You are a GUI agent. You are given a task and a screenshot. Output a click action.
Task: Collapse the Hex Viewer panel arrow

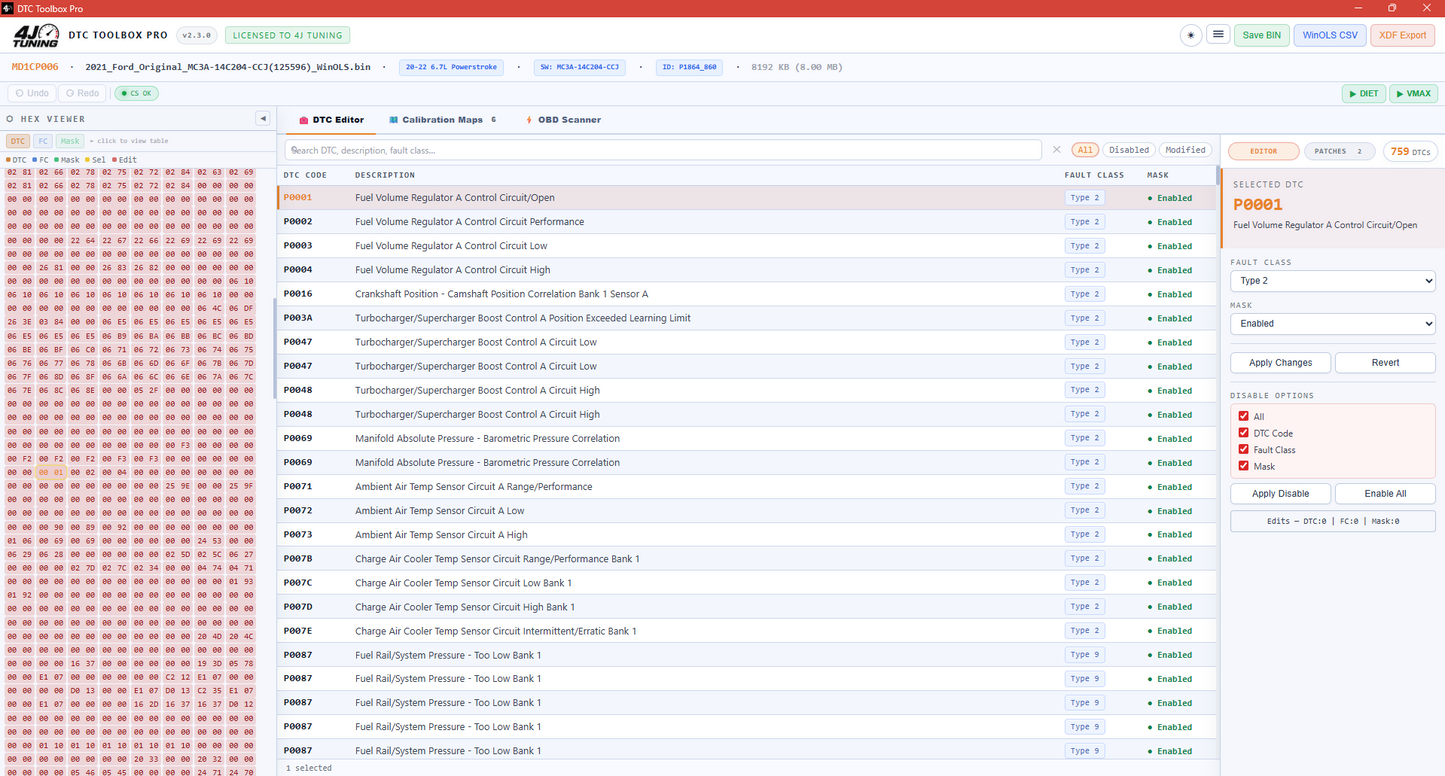point(263,119)
